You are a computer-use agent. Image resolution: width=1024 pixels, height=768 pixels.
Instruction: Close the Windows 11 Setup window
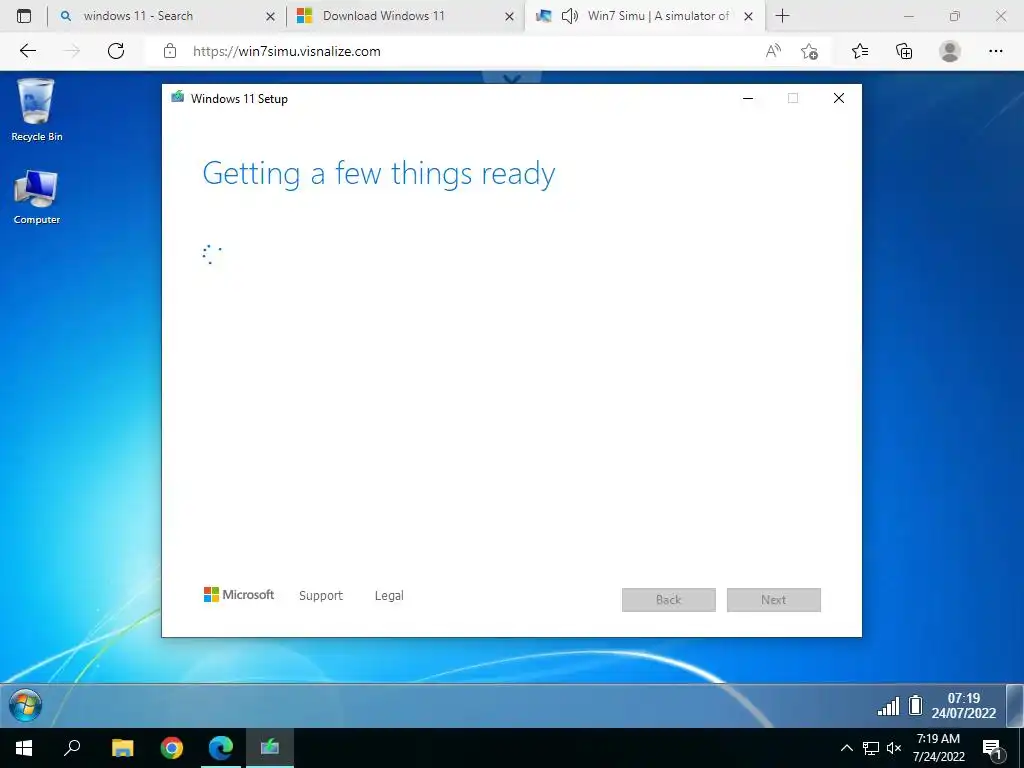tap(839, 98)
